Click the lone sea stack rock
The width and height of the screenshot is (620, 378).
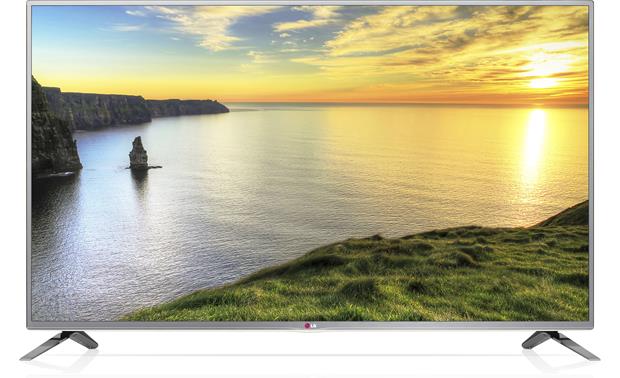[x=138, y=153]
